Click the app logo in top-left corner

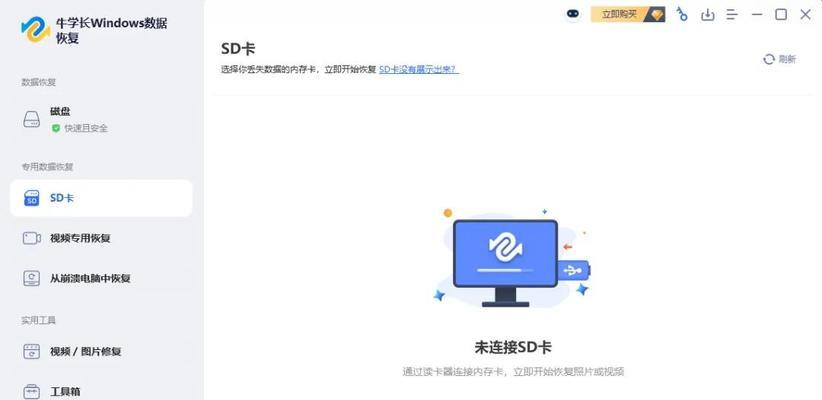pos(36,29)
